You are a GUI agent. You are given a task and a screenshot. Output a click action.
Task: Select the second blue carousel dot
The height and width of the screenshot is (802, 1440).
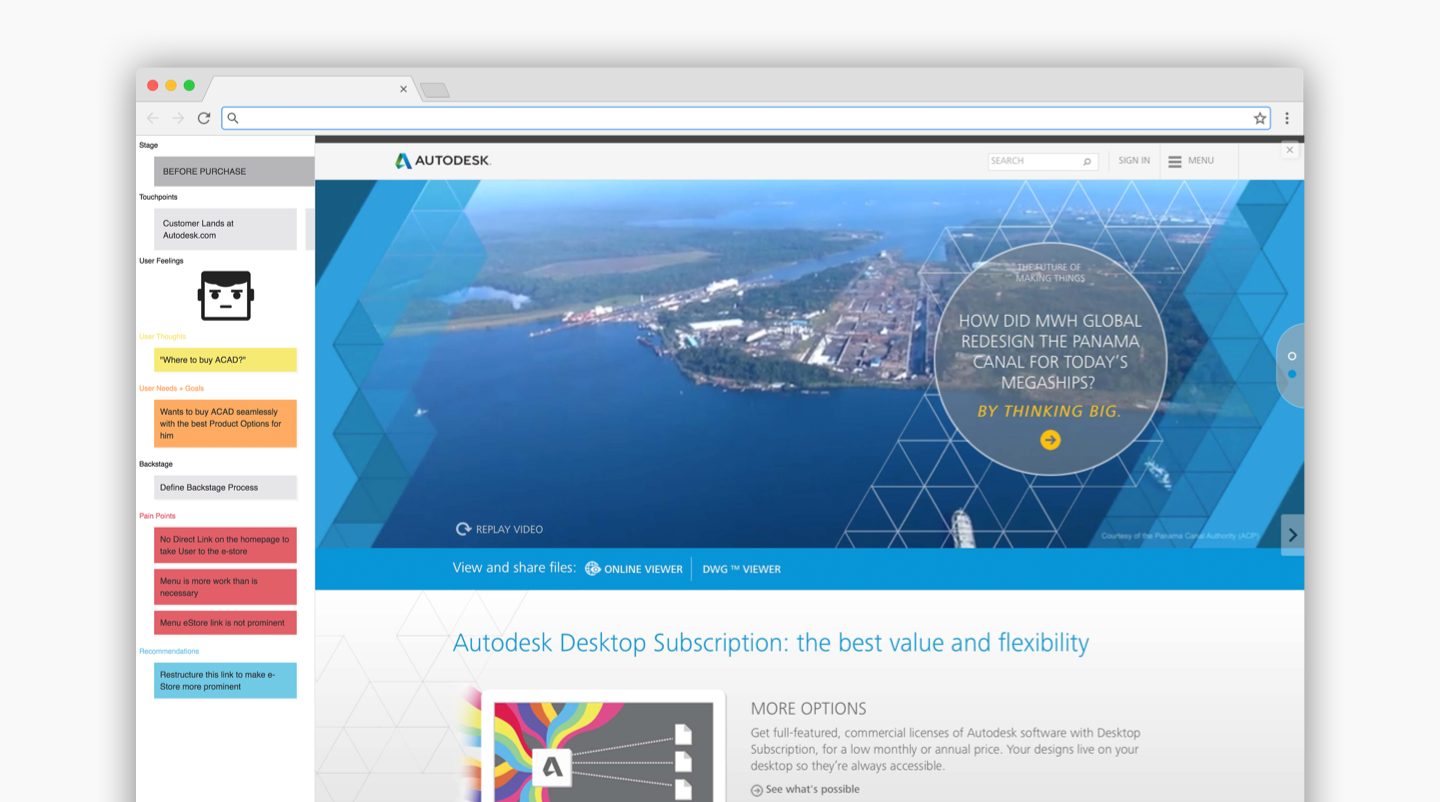click(1292, 374)
